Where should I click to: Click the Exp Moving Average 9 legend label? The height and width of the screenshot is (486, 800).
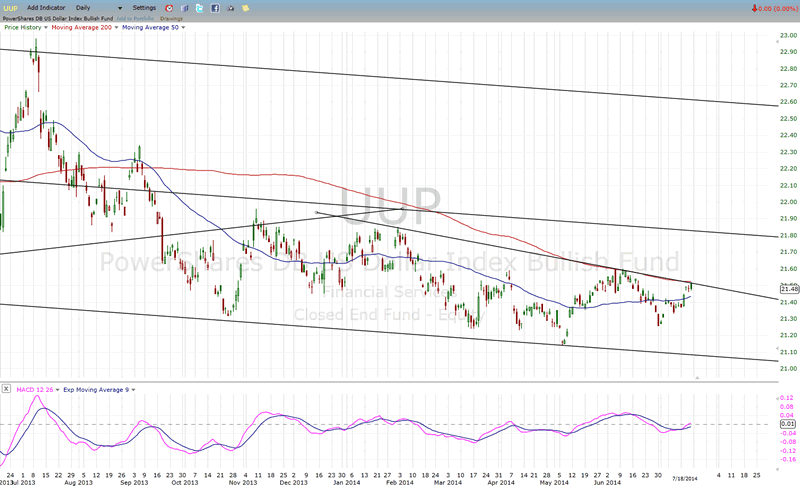pyautogui.click(x=96, y=390)
